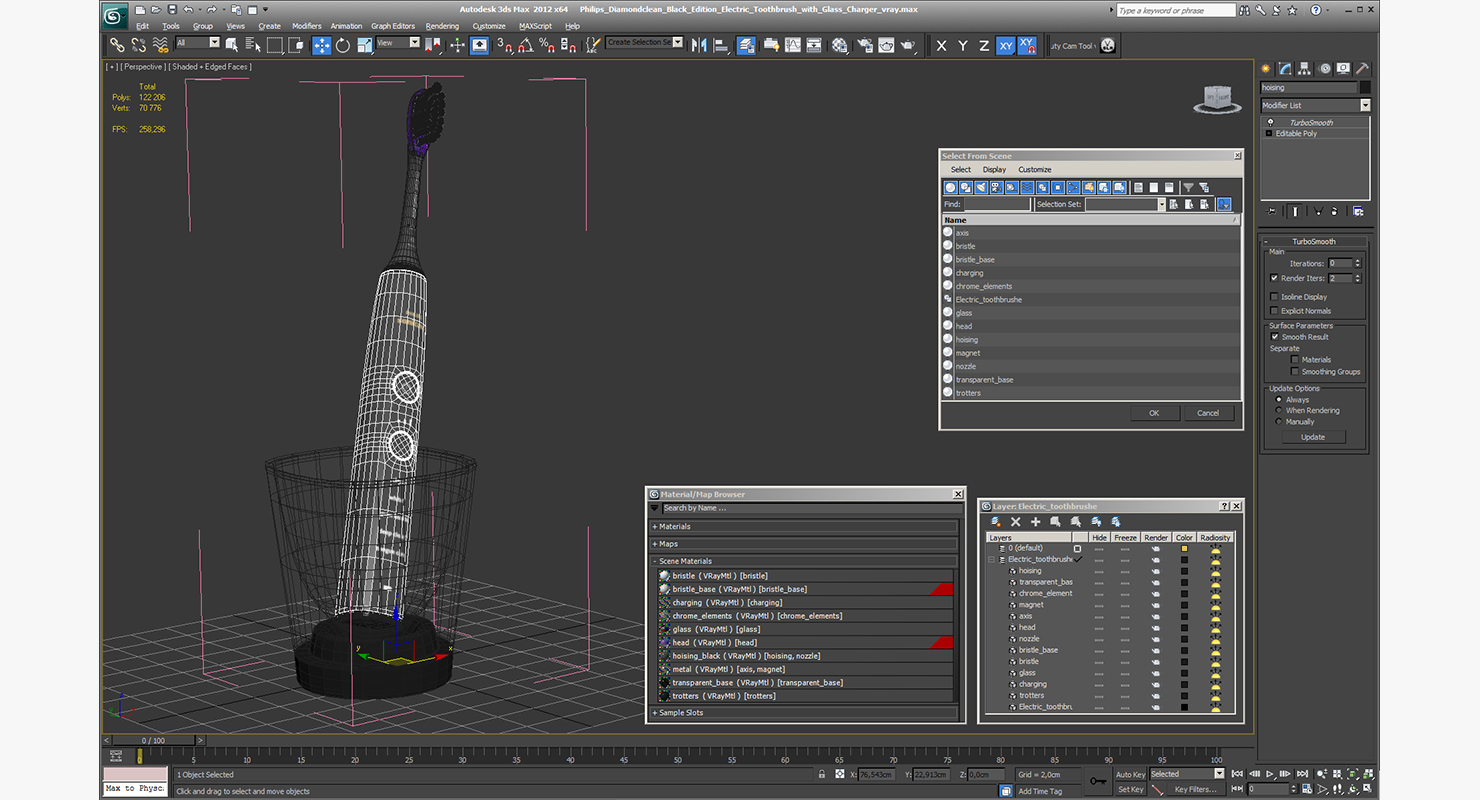Toggle the Auto Key button

tap(1130, 775)
